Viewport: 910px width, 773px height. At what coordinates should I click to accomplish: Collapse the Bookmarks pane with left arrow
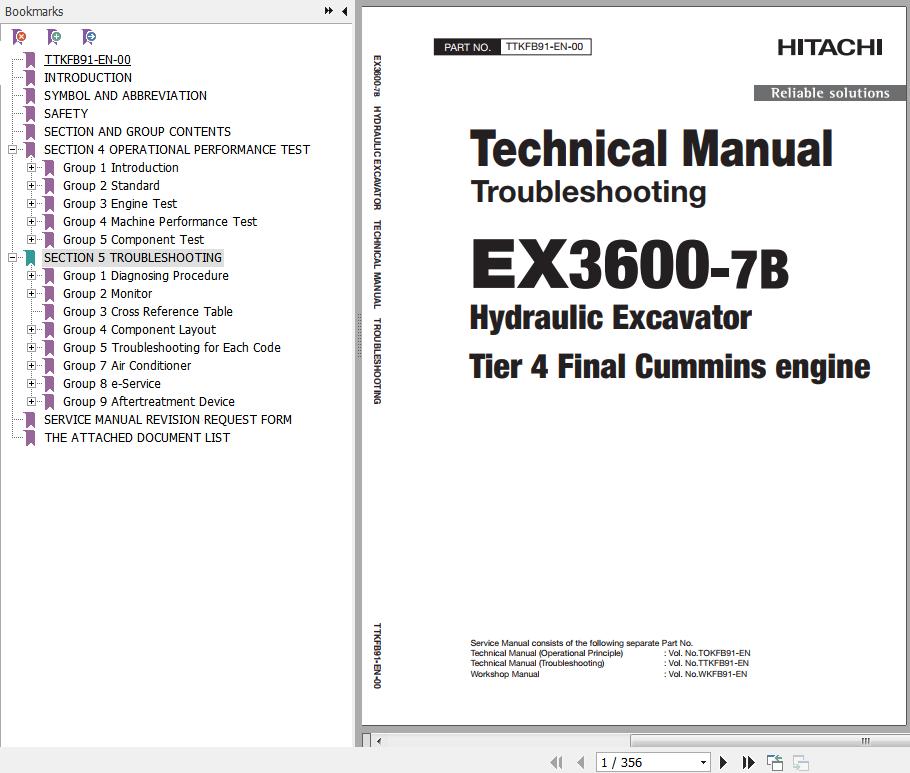345,11
